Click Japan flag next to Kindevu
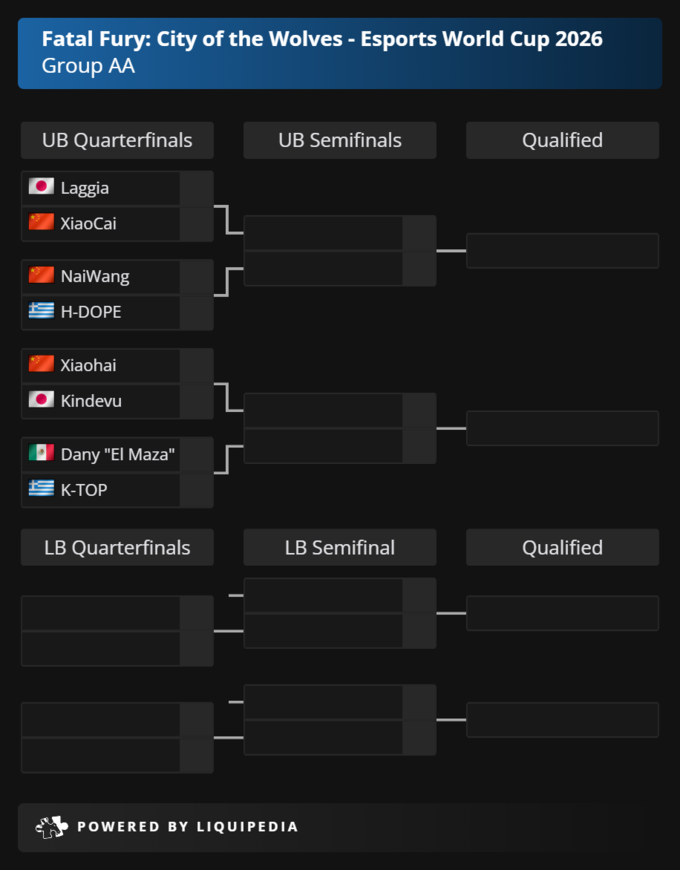This screenshot has width=680, height=870. 41,400
